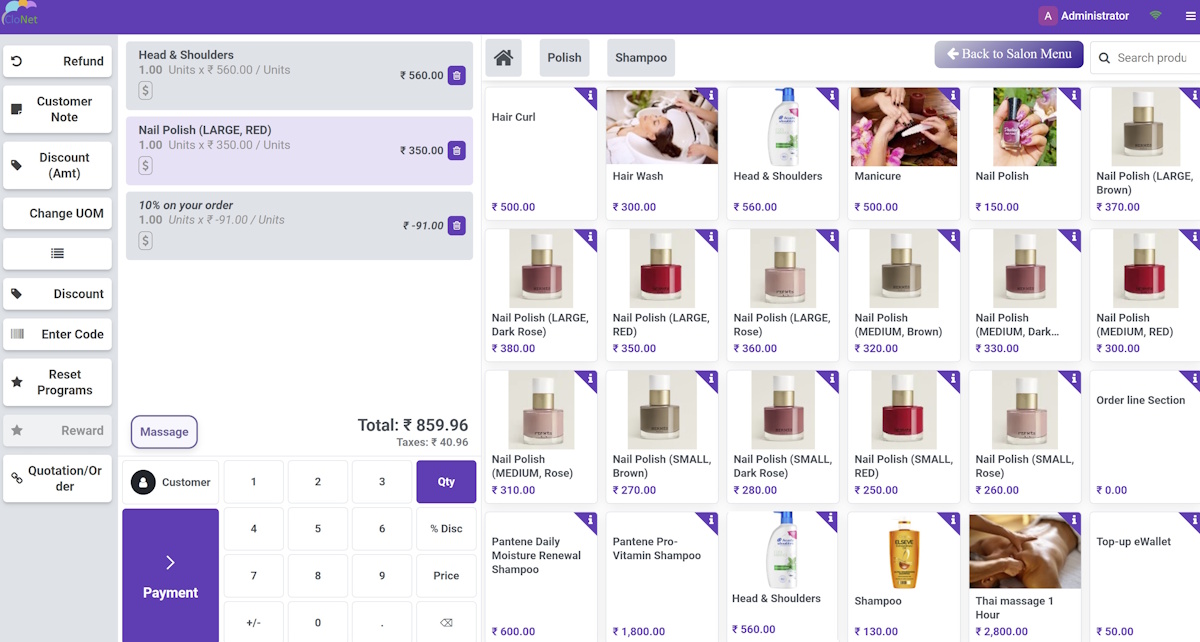1200x642 pixels.
Task: Add Pantene Daily Moisture Renewal Shampoo
Action: pyautogui.click(x=541, y=577)
